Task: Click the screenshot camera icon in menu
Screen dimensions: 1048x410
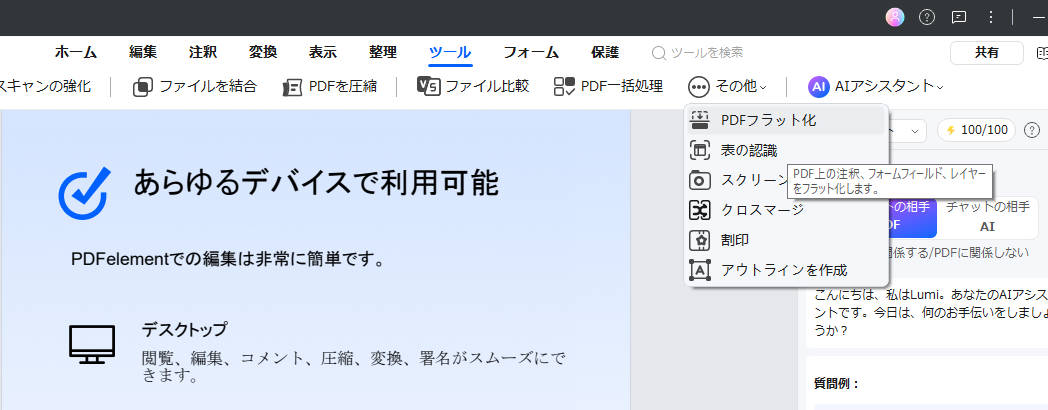Action: [700, 180]
